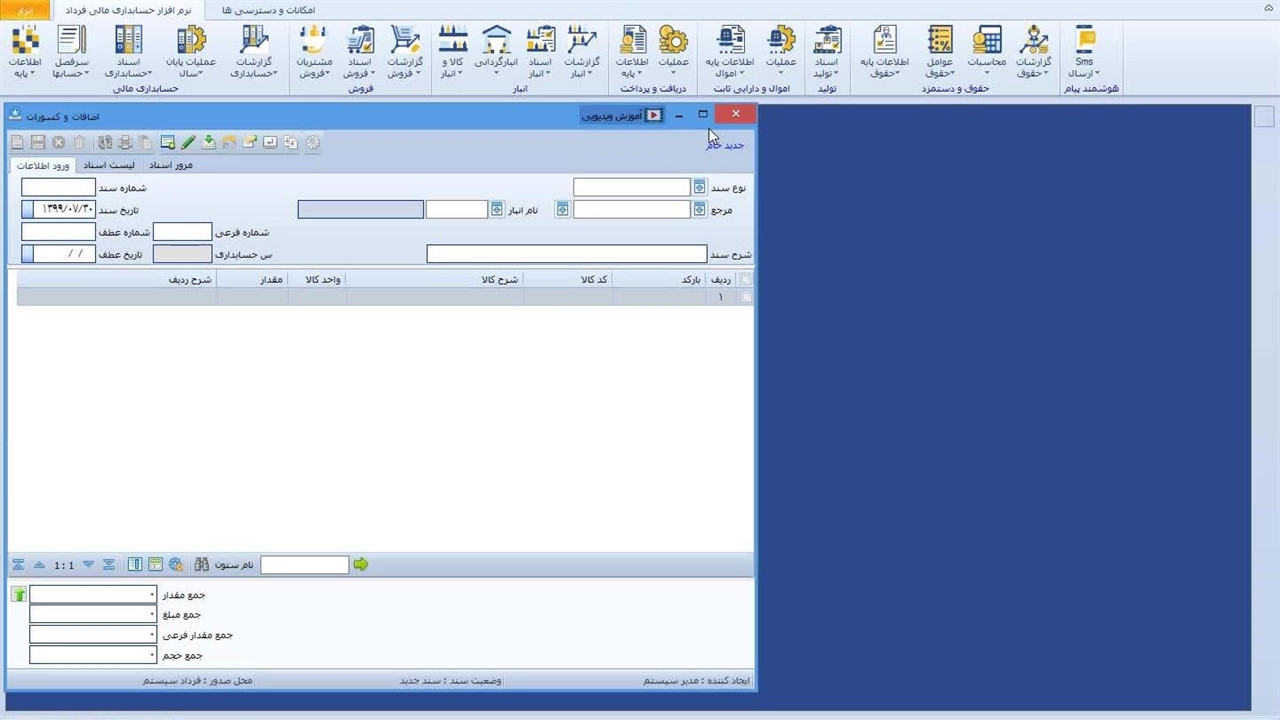Screen dimensions: 1280x720
Task: Switch to the مرور اسناد tab
Action: 171,165
